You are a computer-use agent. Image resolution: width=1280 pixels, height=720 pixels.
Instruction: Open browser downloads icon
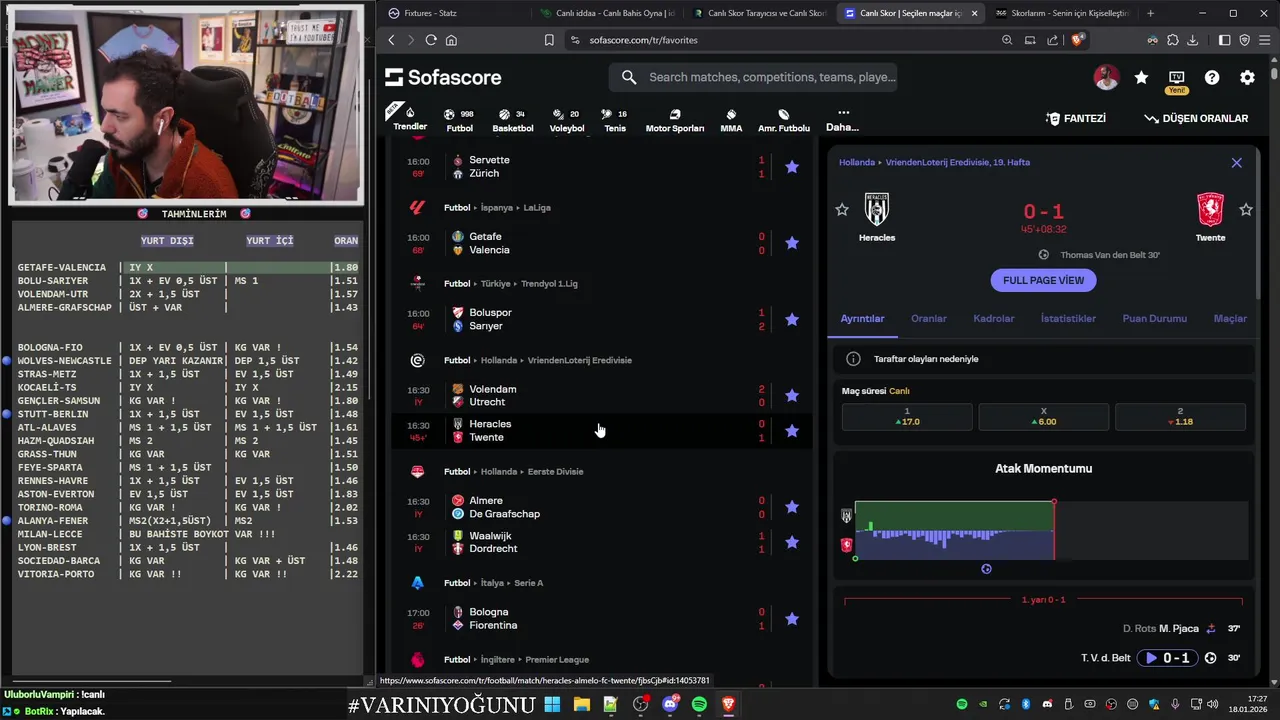click(1192, 40)
